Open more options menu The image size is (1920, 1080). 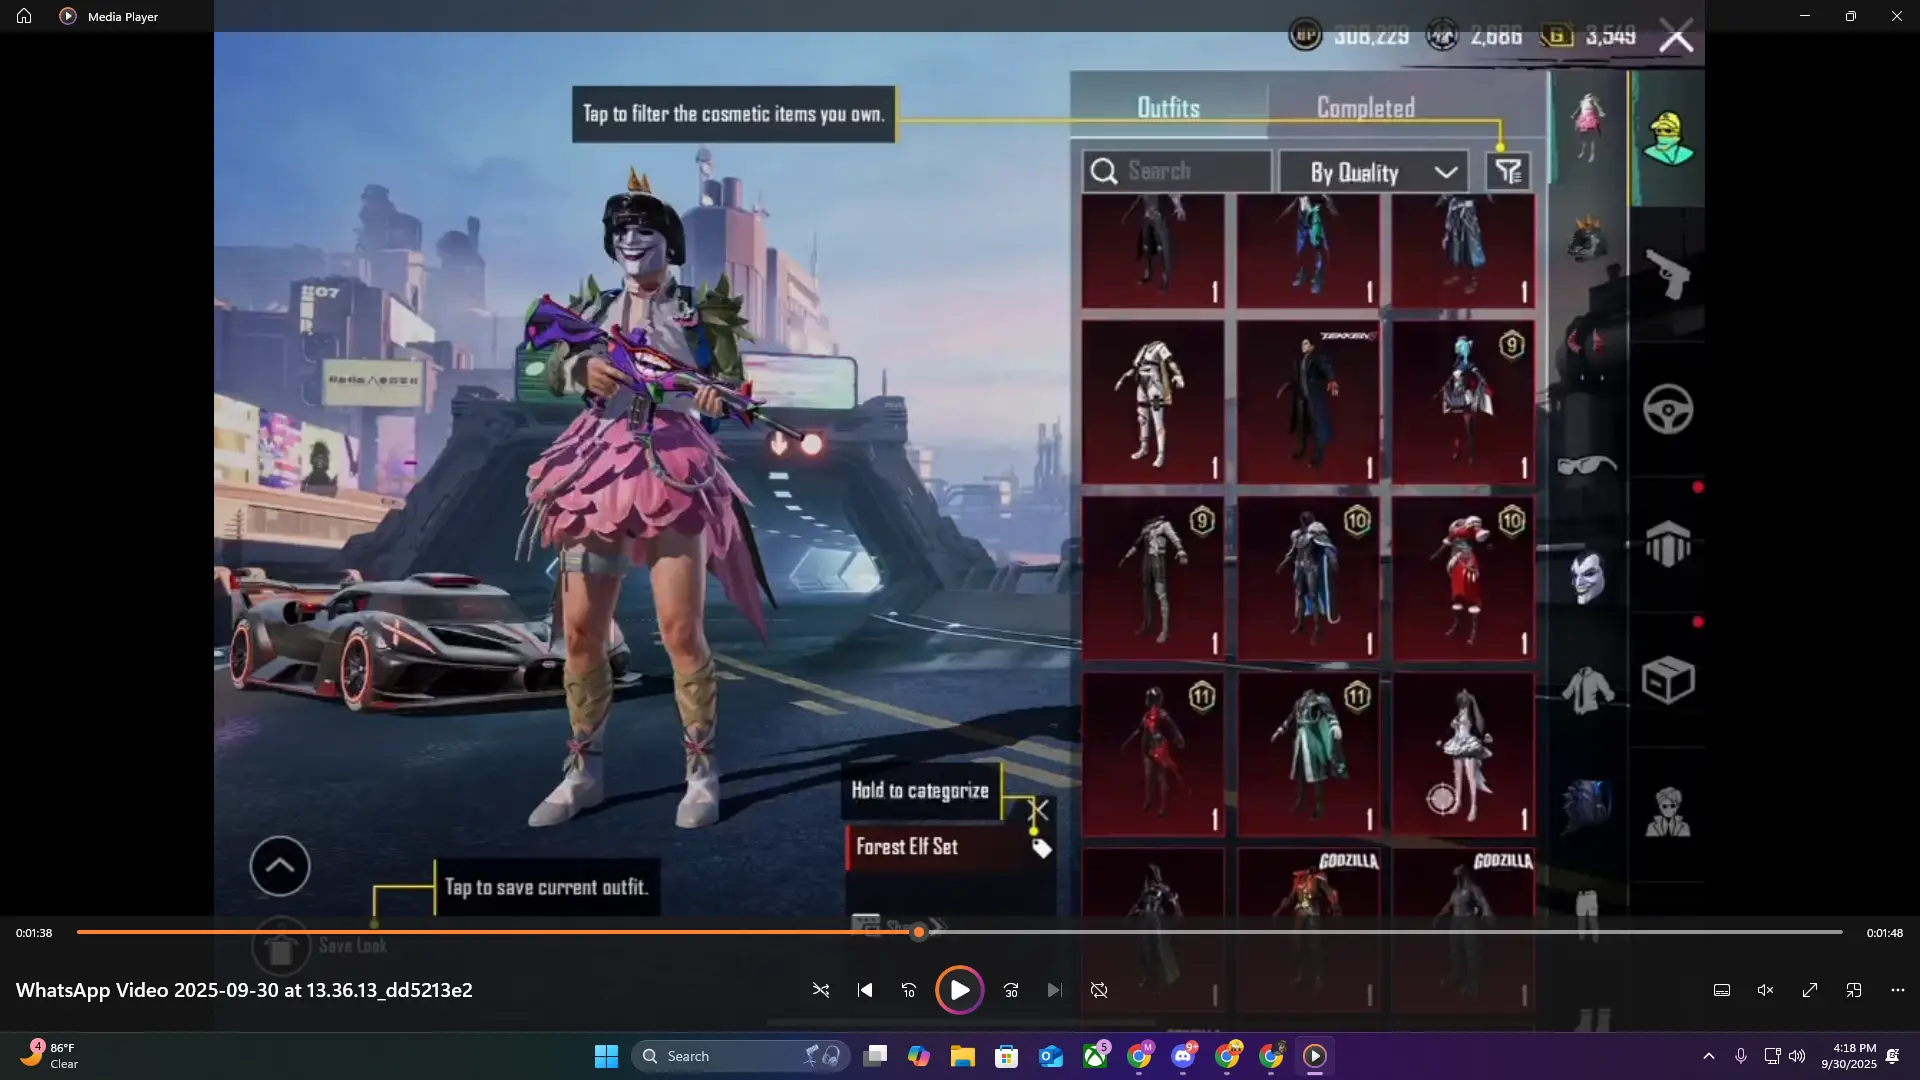pos(1898,990)
